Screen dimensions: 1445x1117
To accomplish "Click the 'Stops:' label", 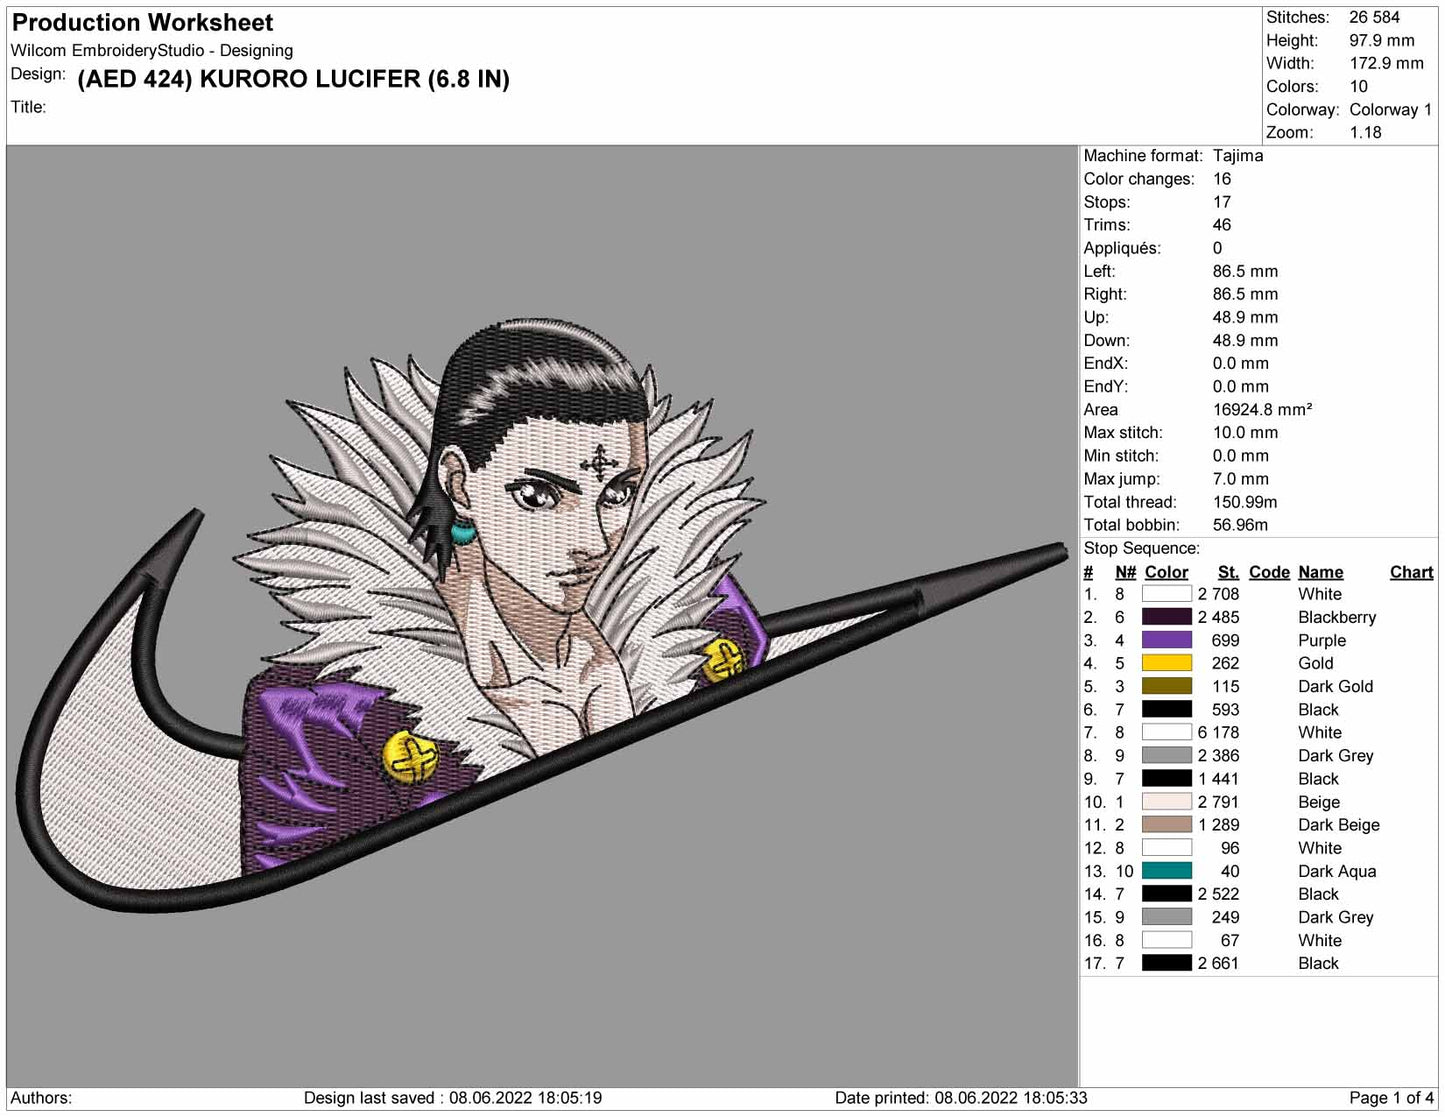I will click(1107, 202).
